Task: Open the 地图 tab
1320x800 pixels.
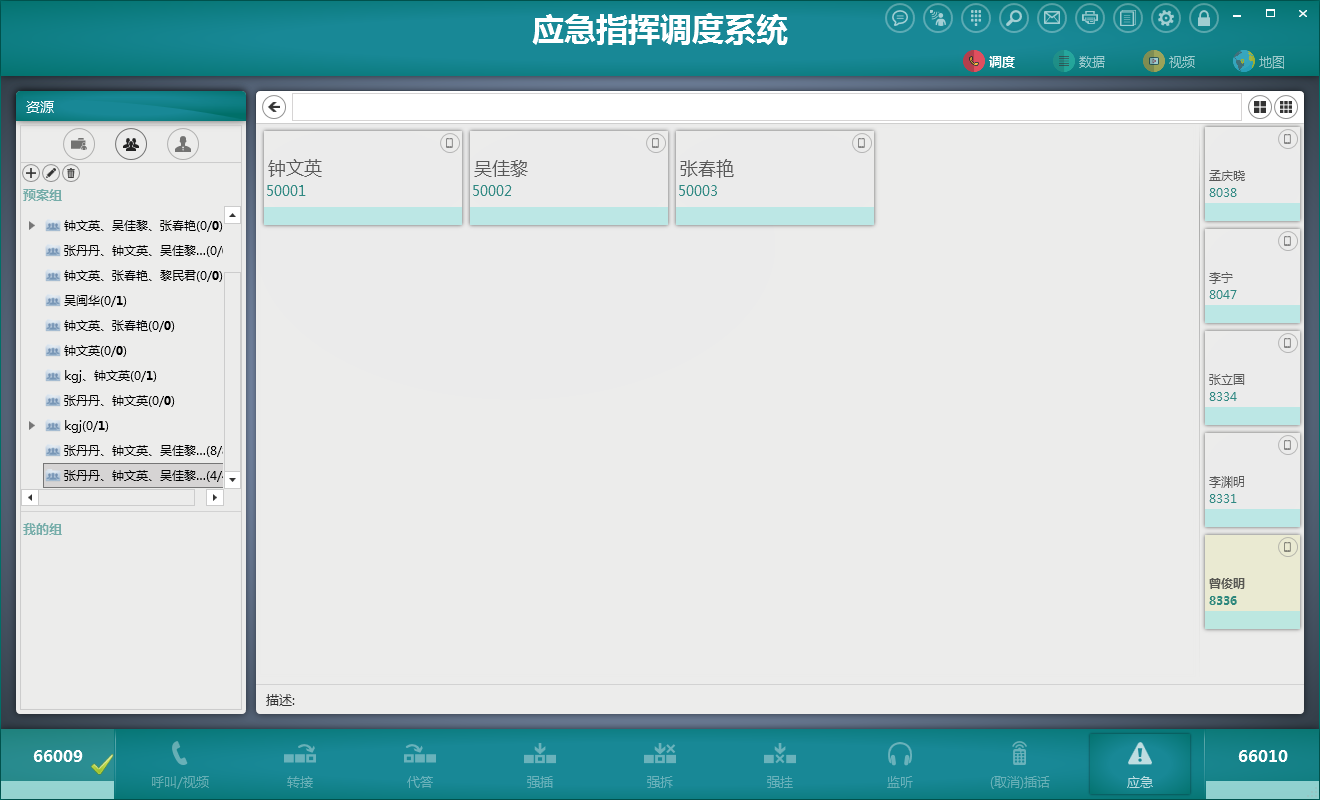Action: pyautogui.click(x=1259, y=62)
